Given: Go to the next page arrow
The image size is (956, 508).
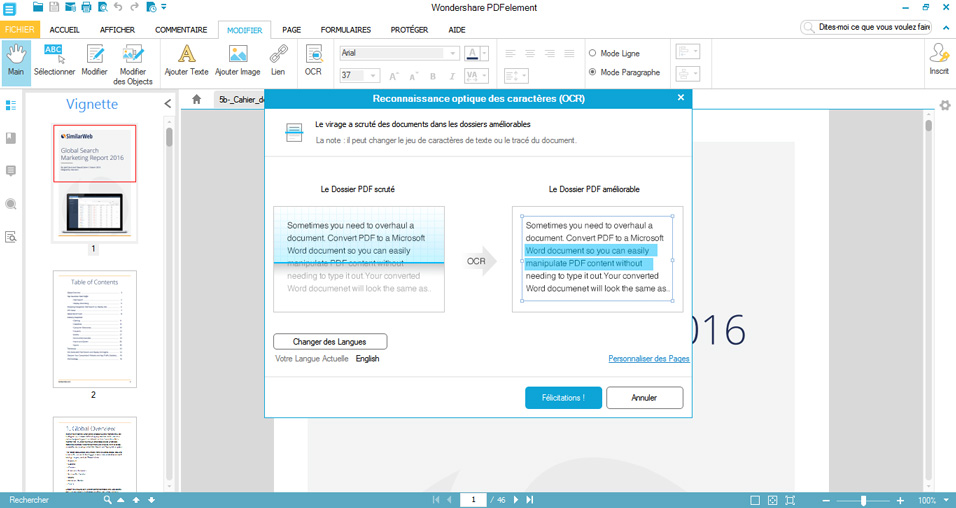Looking at the screenshot, I should (x=516, y=500).
